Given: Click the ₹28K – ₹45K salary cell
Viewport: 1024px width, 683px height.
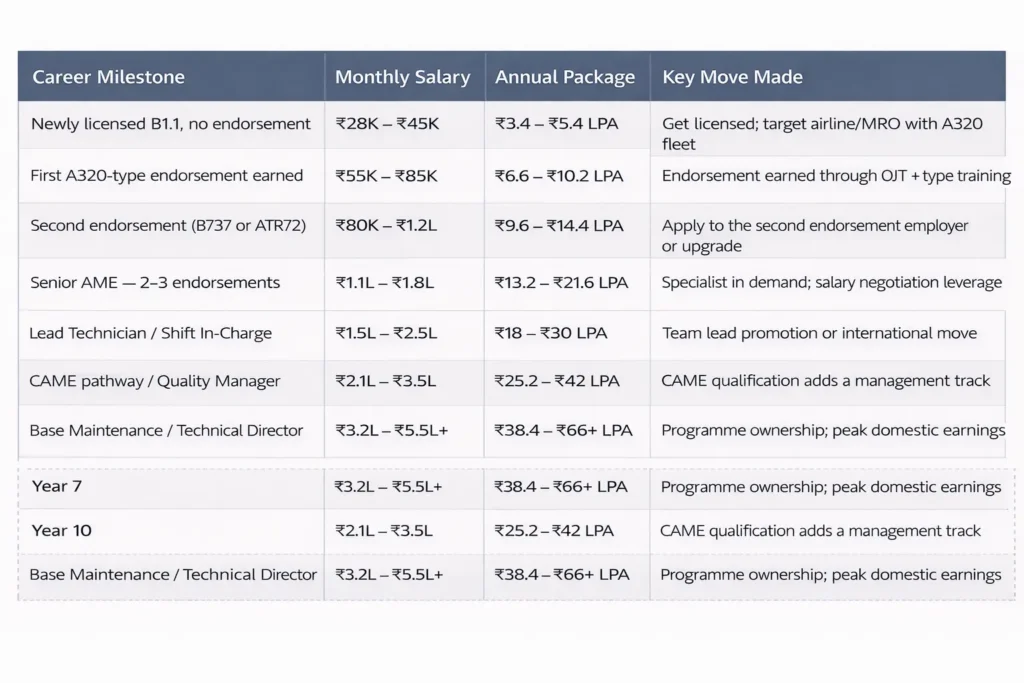Looking at the screenshot, I should [x=386, y=124].
